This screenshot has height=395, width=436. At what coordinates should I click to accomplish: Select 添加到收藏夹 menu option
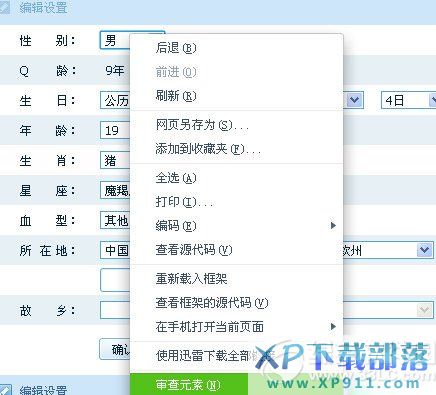[208, 149]
